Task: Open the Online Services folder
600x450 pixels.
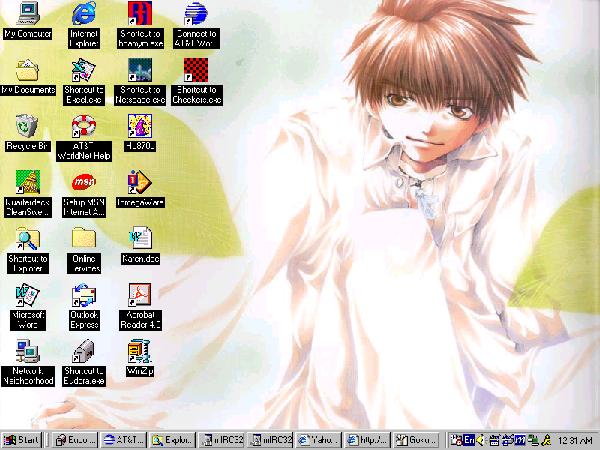Action: point(84,240)
